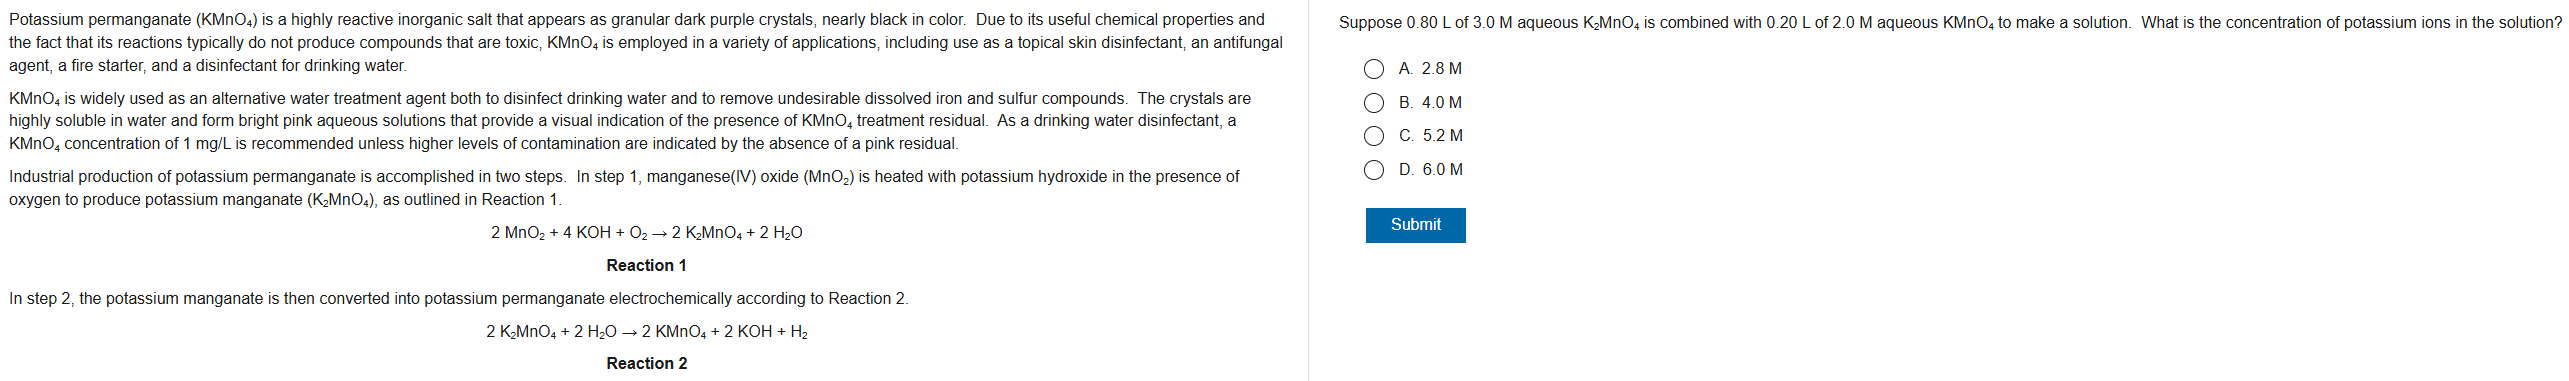Click the sentence beginning 'In step 2'
2569x381 pixels.
point(458,299)
